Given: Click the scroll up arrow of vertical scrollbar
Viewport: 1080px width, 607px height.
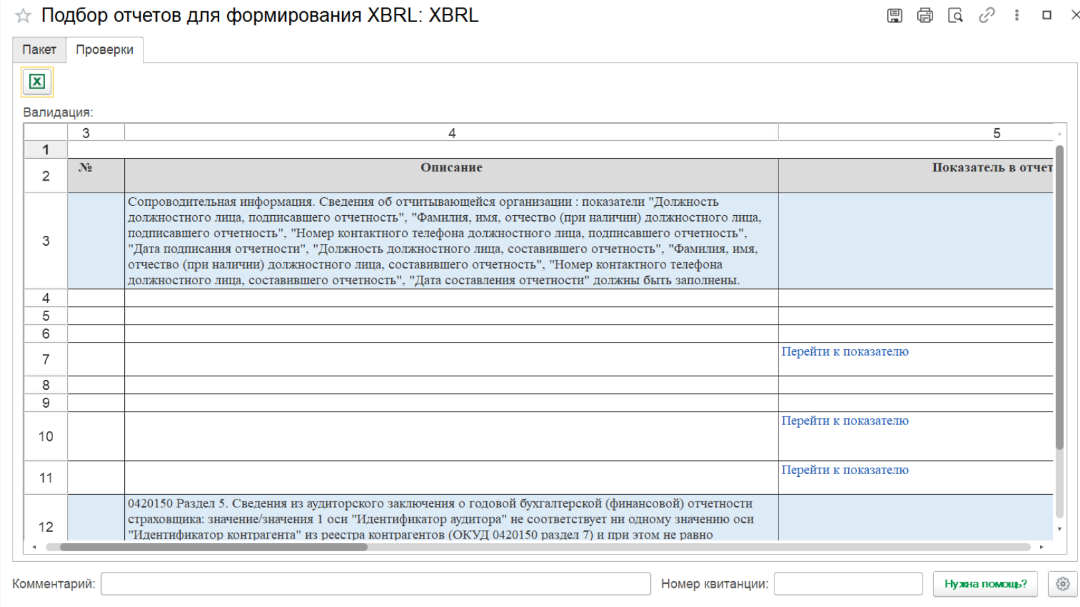Looking at the screenshot, I should coord(1059,134).
